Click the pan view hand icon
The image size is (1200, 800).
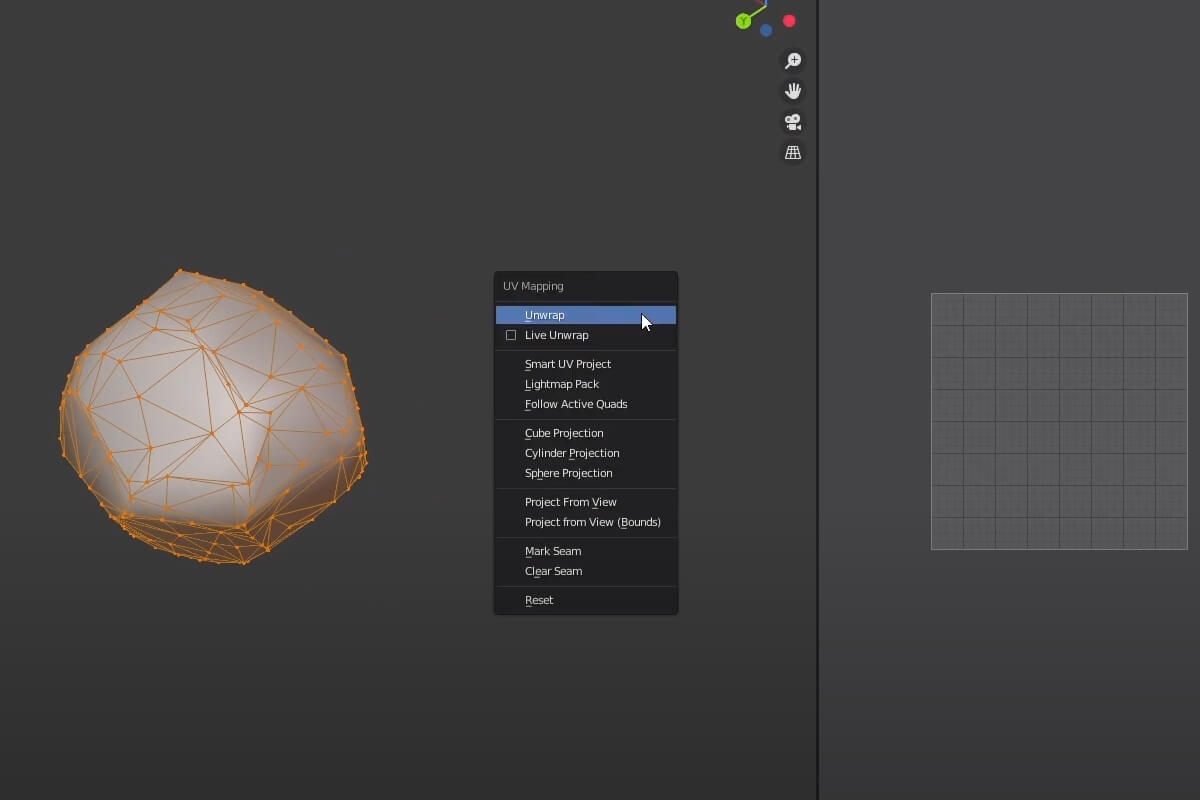(x=792, y=91)
